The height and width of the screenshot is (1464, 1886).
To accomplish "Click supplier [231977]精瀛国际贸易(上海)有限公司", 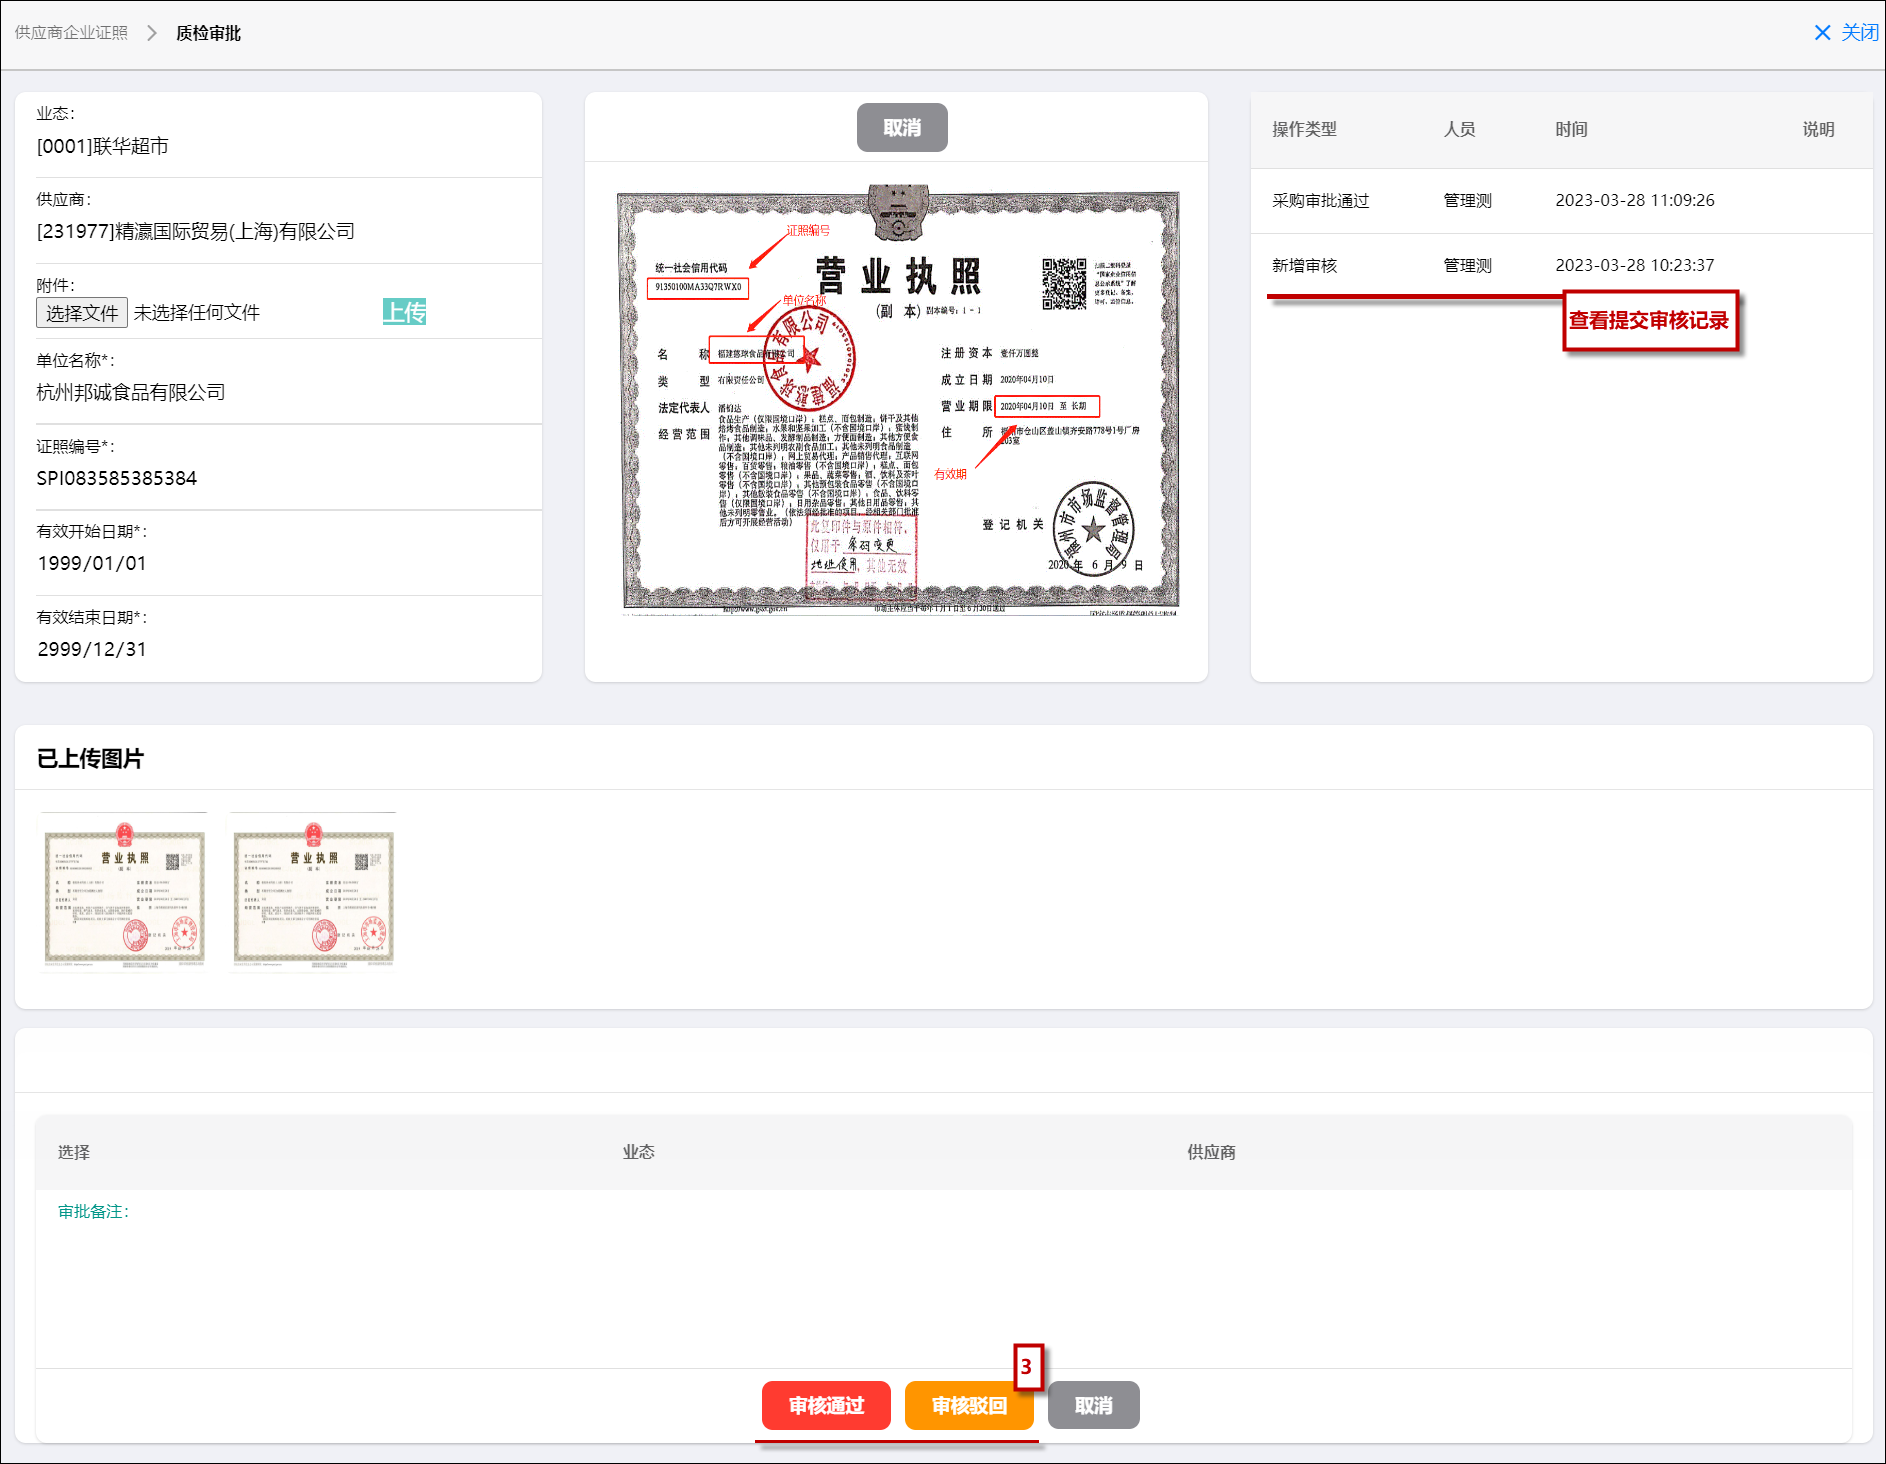I will 196,231.
